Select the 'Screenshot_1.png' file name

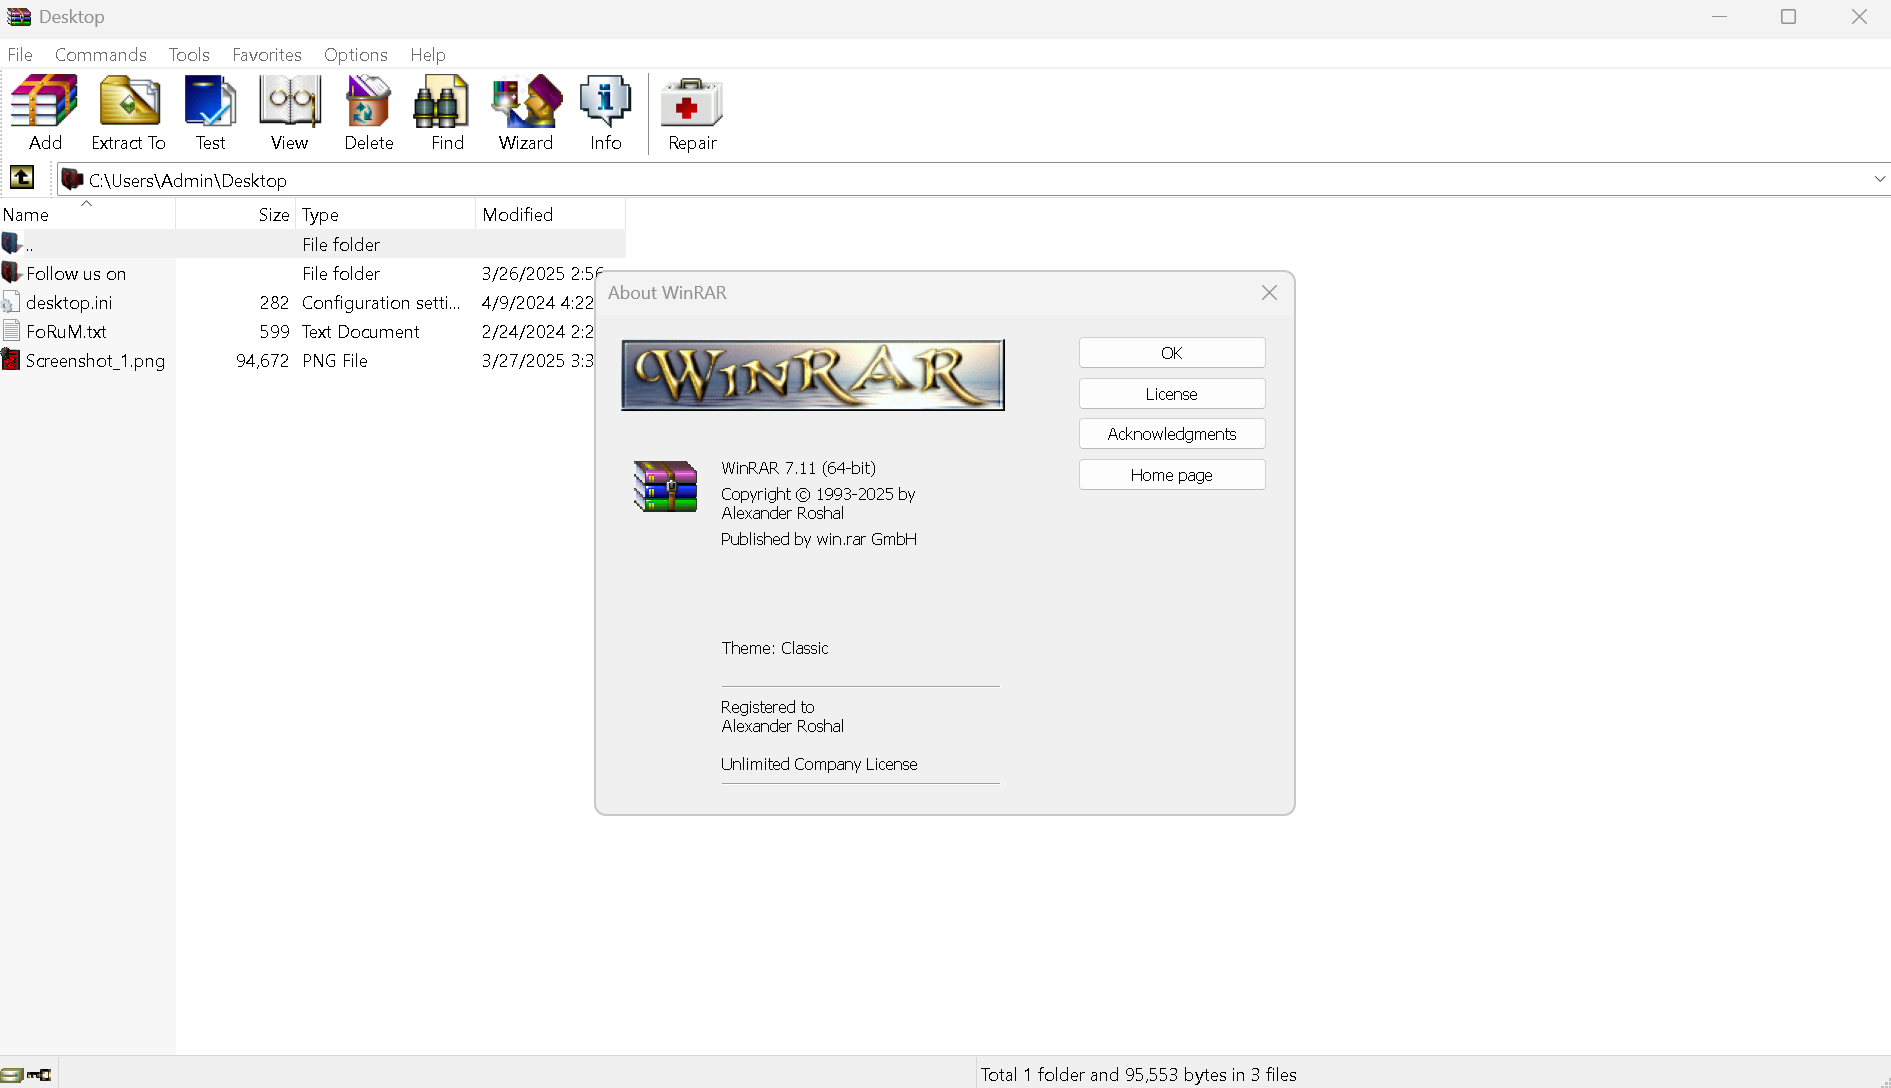click(96, 360)
